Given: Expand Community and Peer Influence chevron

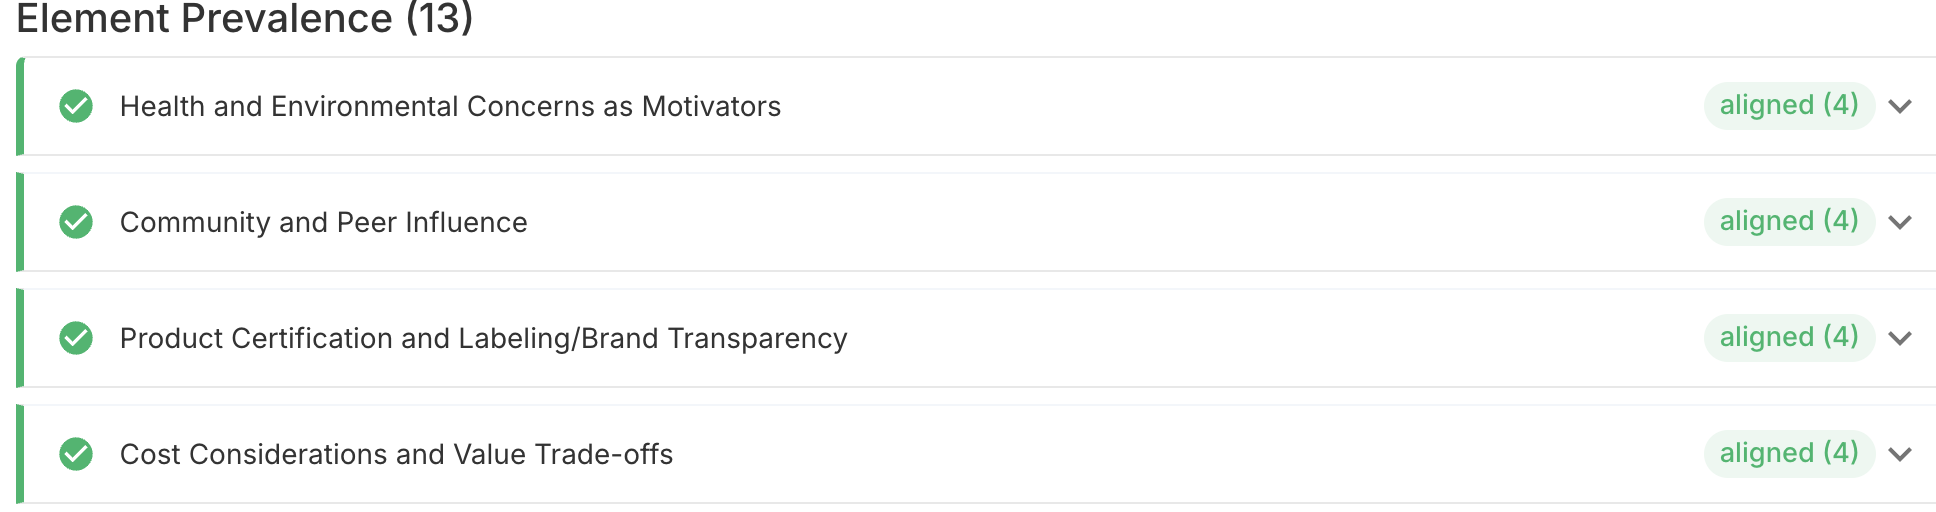Looking at the screenshot, I should click(1900, 222).
